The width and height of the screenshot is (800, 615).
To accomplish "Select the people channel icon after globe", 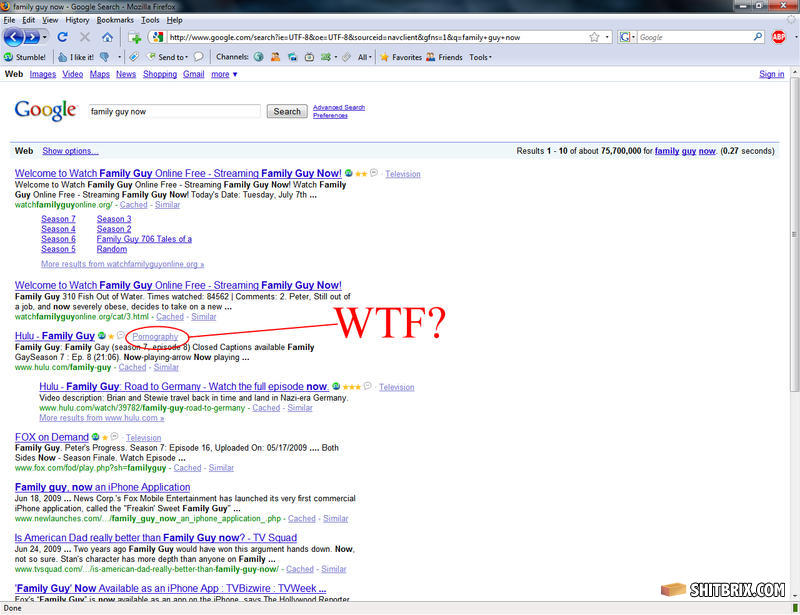I will (x=276, y=57).
